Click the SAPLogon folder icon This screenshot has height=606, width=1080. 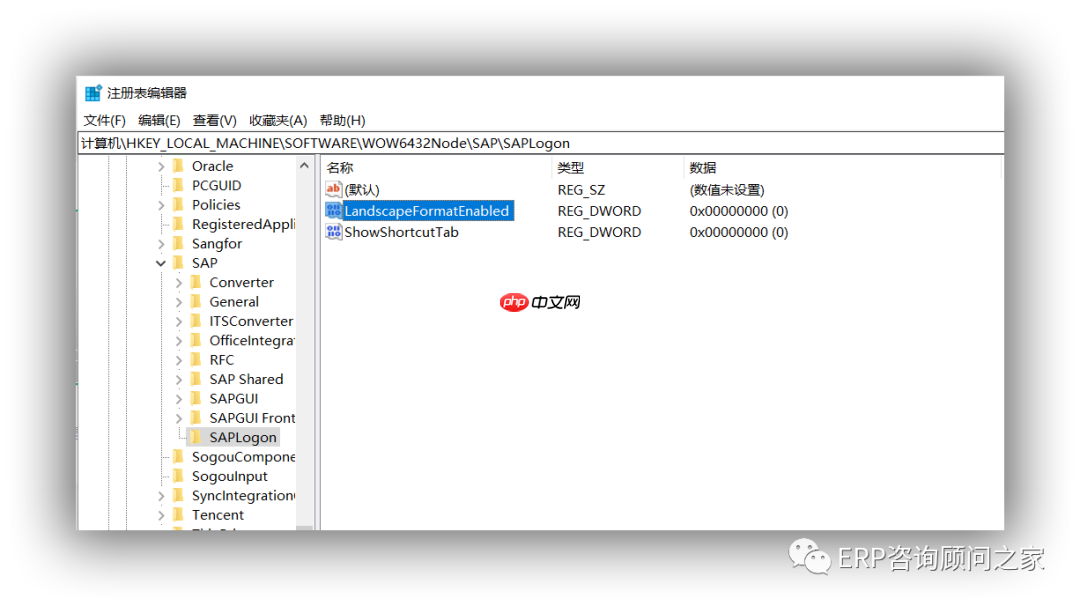point(197,437)
